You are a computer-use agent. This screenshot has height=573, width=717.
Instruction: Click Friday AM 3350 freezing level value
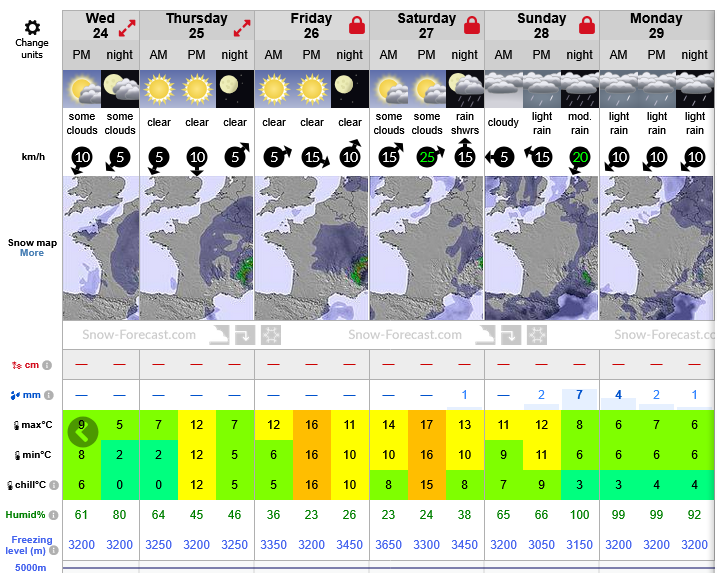point(273,545)
